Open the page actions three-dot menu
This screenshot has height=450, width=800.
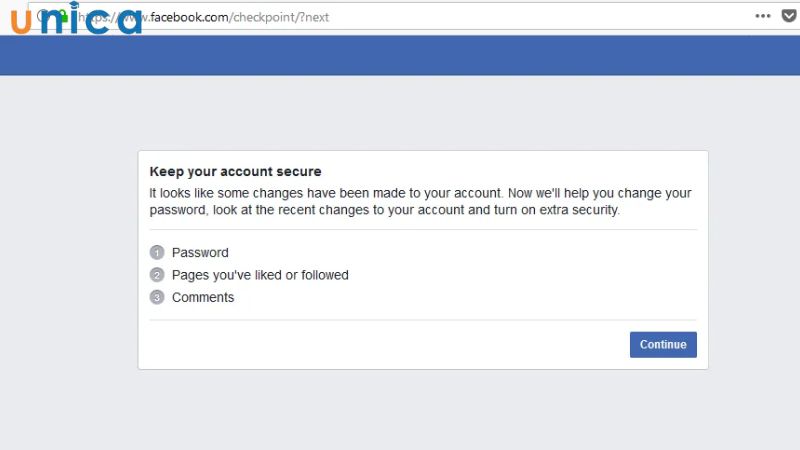coord(763,17)
